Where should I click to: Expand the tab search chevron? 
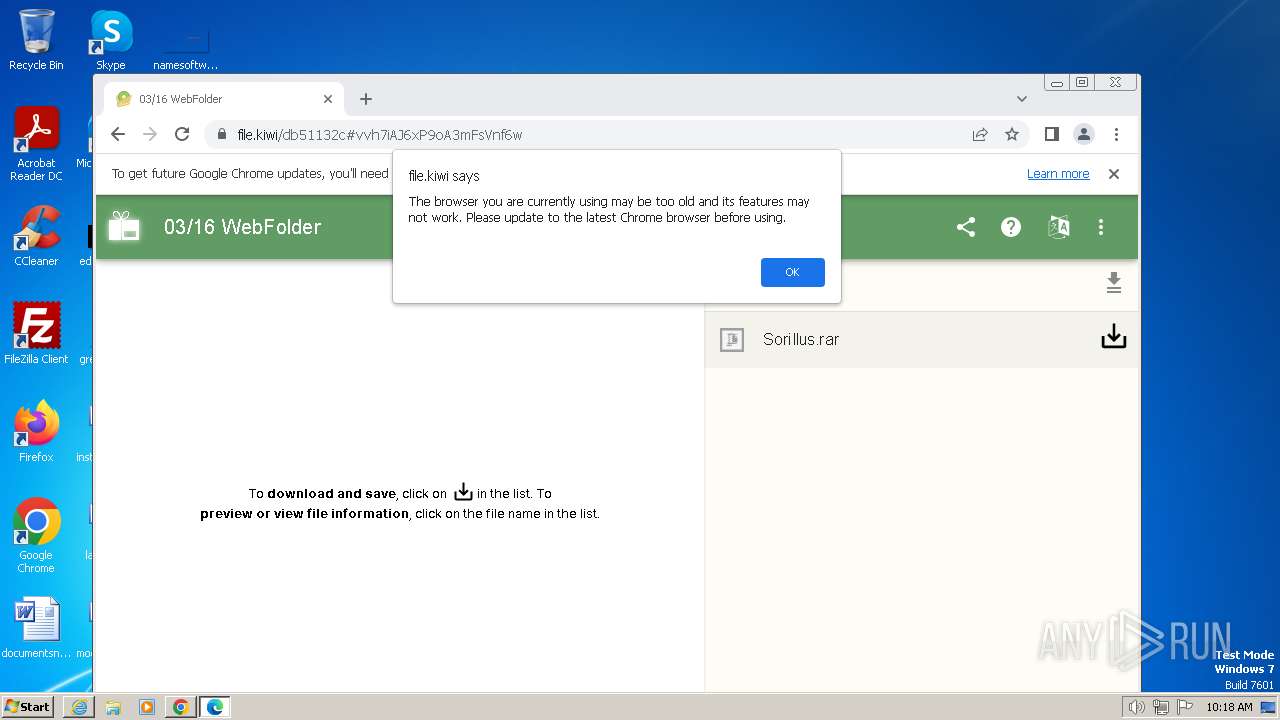pyautogui.click(x=1022, y=99)
